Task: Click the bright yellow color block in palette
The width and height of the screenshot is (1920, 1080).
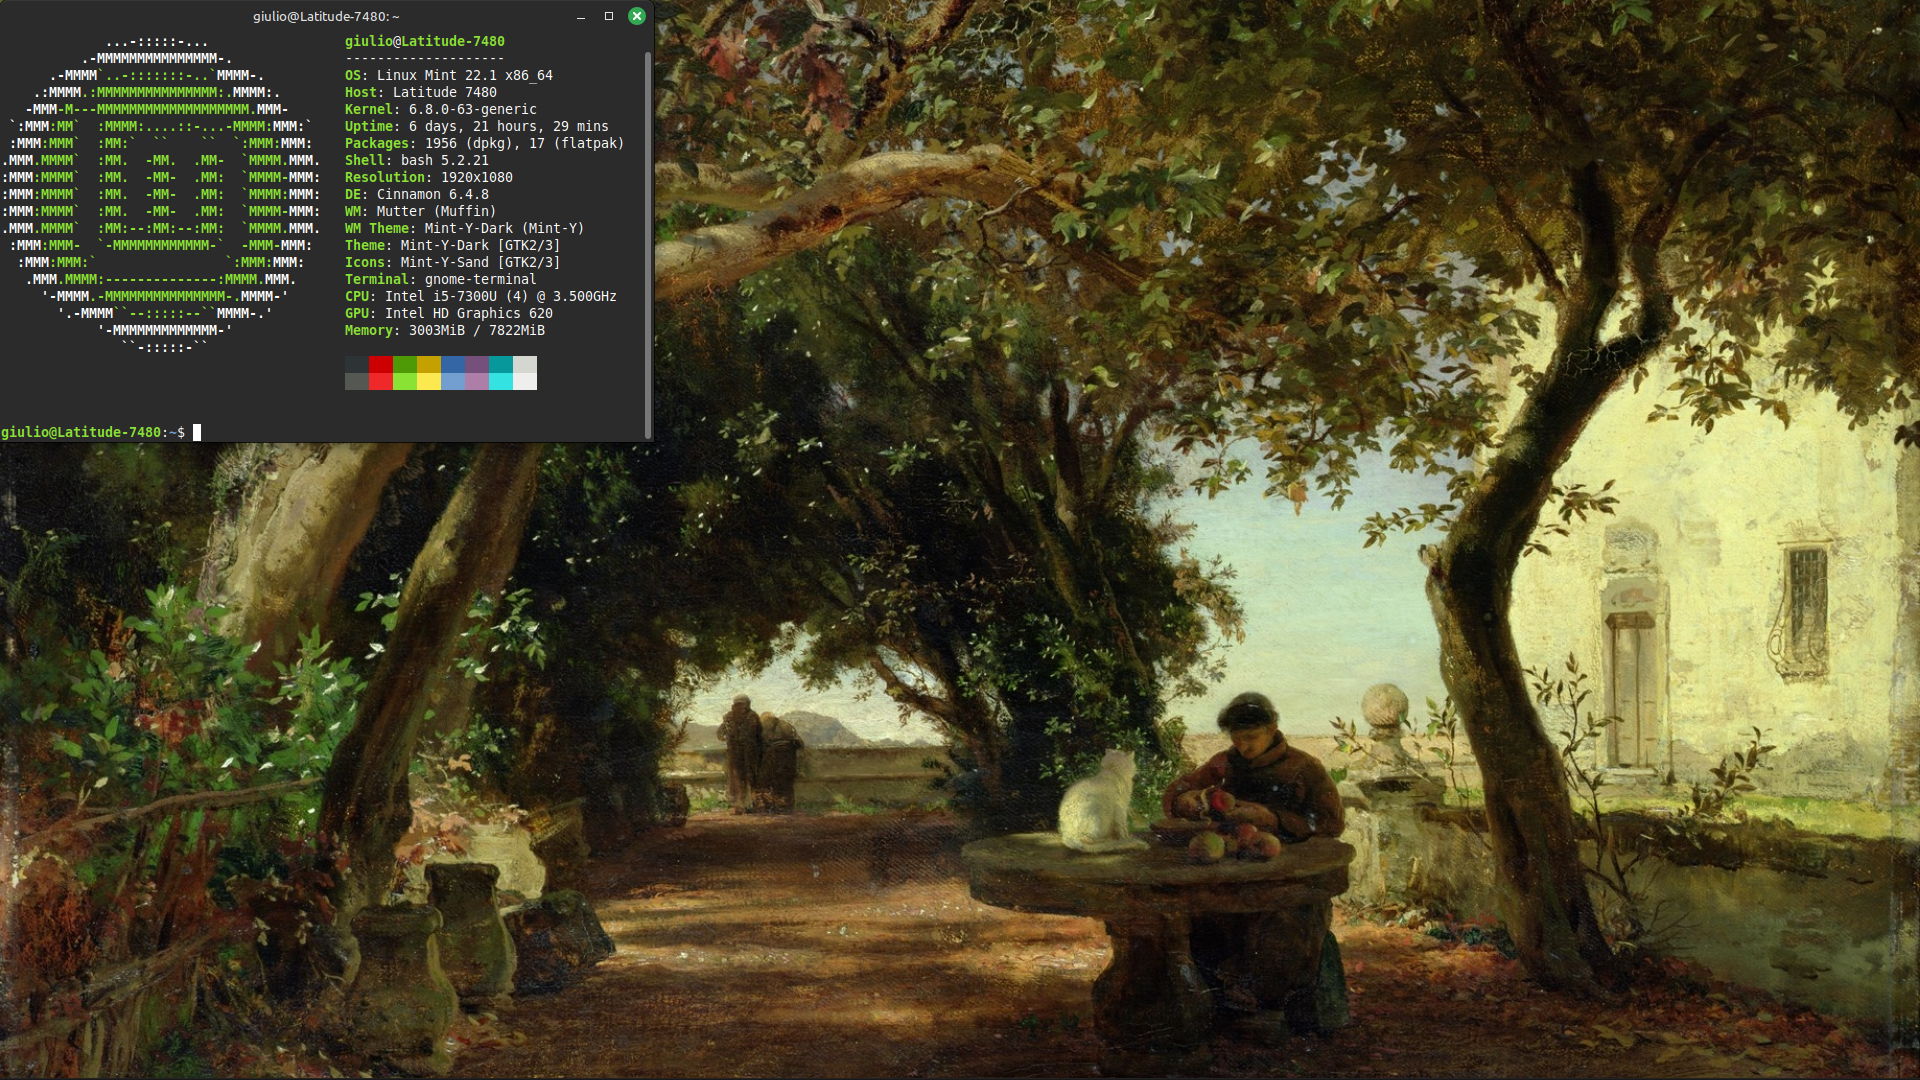Action: (429, 381)
